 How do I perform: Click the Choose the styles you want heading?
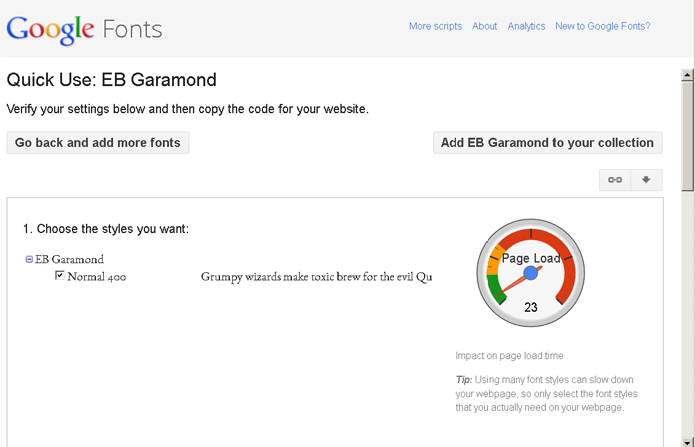click(x=106, y=229)
